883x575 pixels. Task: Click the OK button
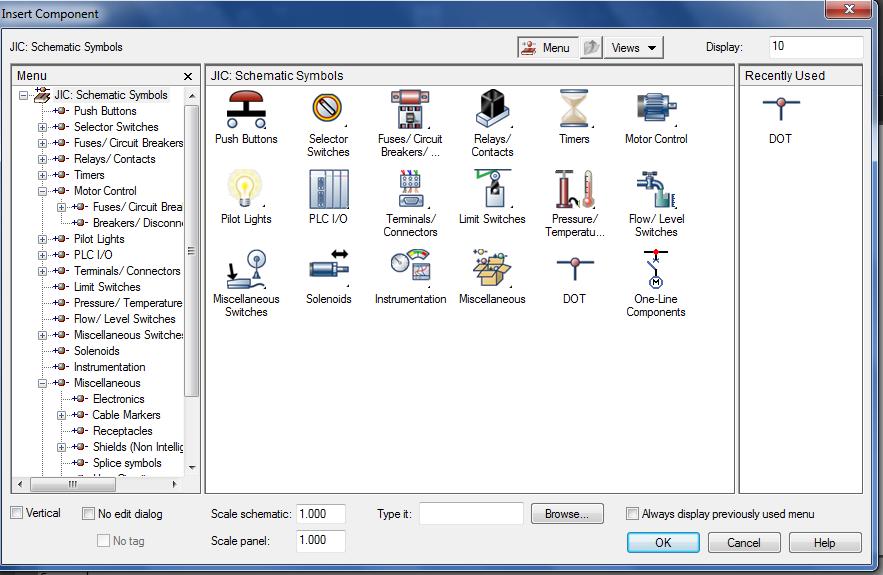pyautogui.click(x=663, y=542)
